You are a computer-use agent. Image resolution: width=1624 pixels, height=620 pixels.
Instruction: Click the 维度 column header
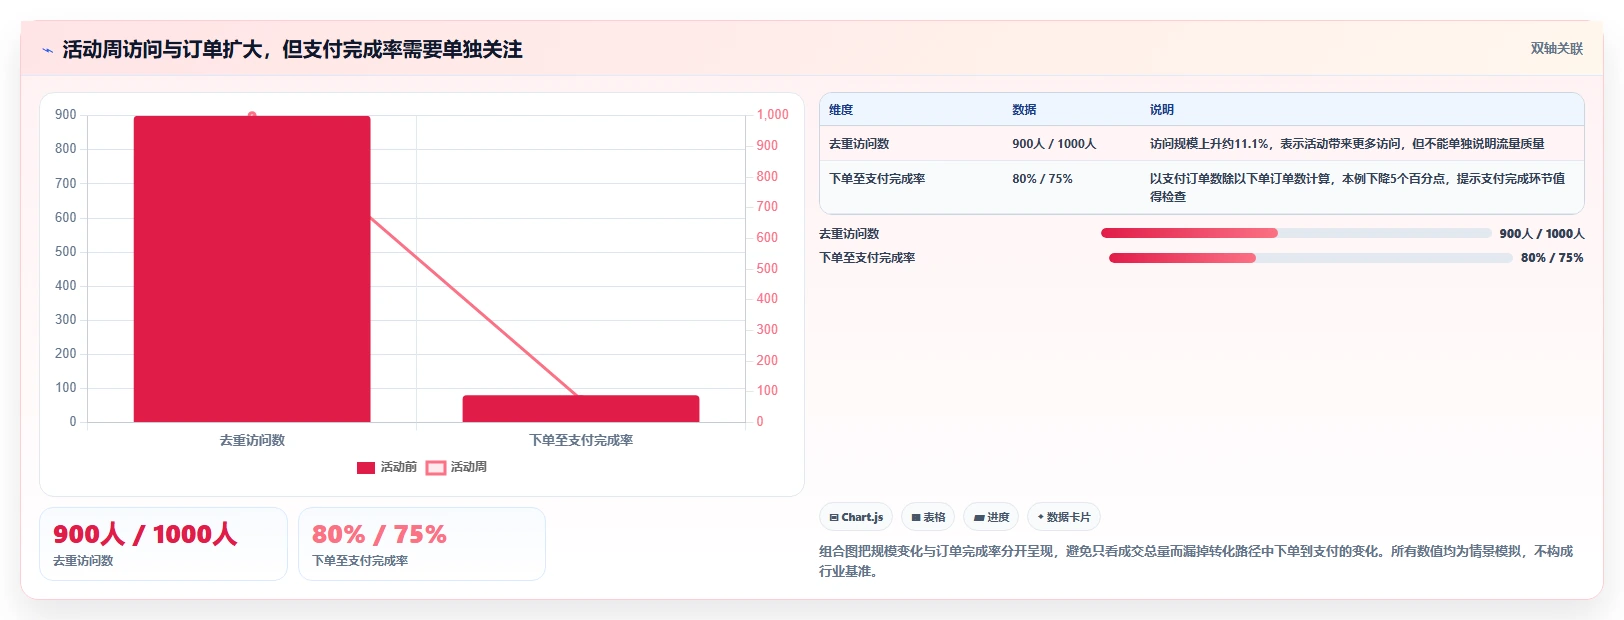[841, 110]
